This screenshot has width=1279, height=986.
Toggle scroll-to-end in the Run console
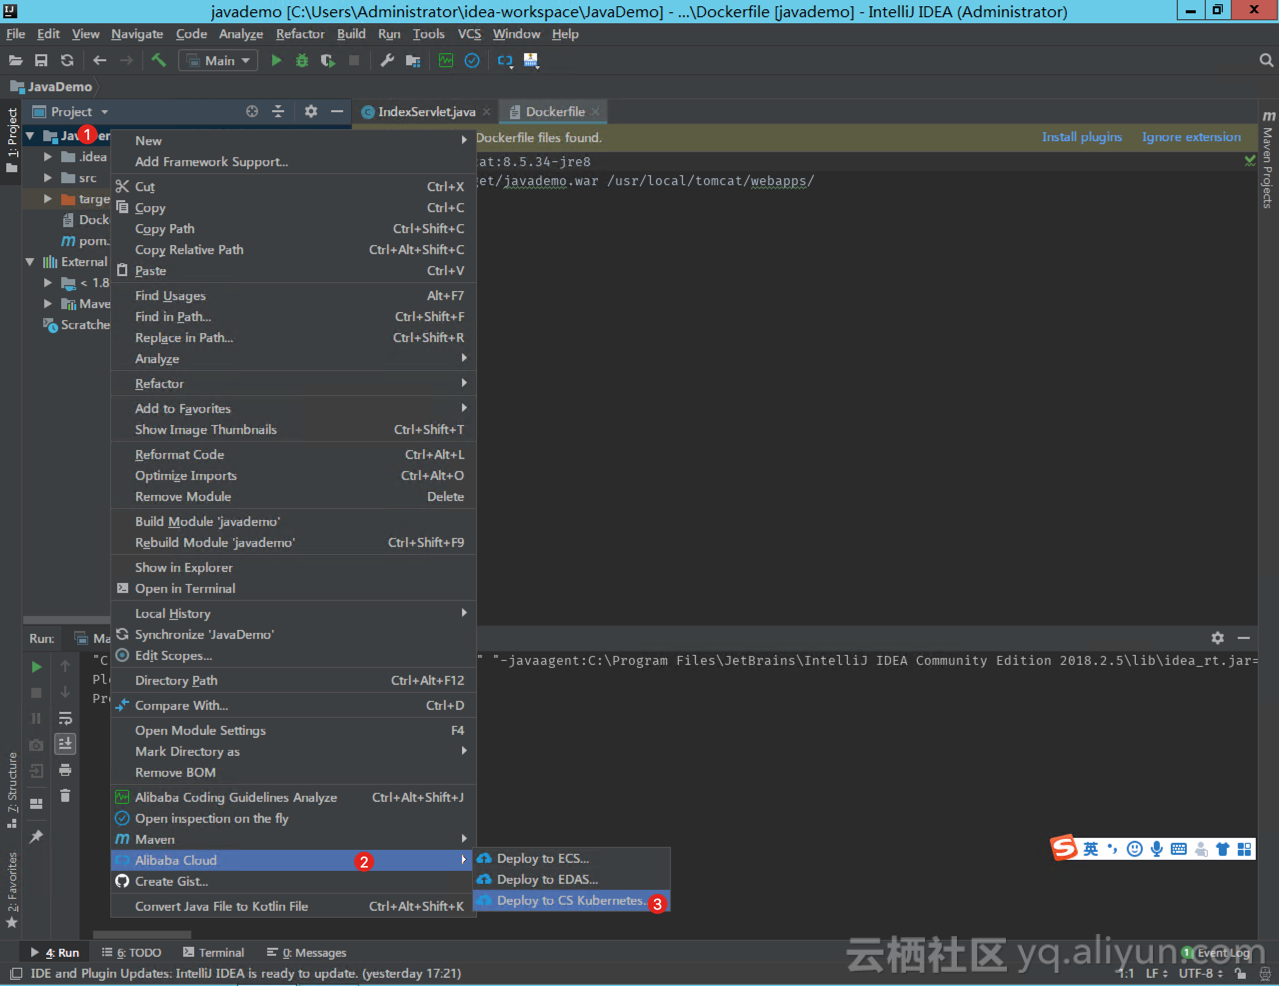pos(65,744)
